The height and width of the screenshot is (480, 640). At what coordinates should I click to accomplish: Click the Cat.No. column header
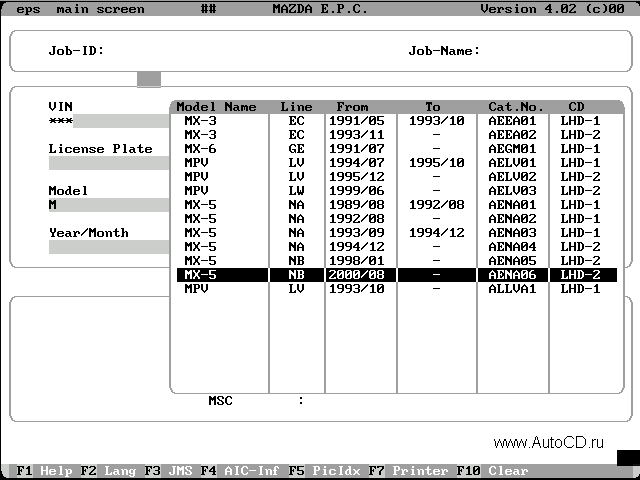point(516,107)
